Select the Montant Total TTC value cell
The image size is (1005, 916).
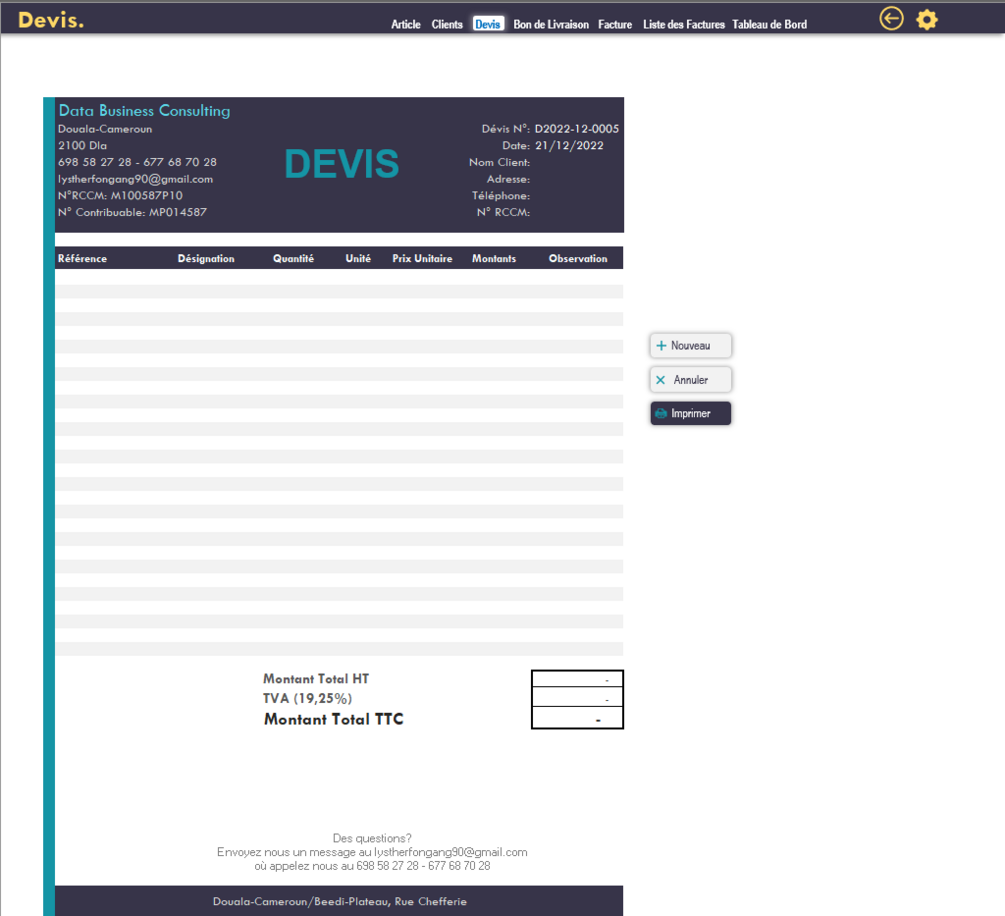(x=577, y=718)
